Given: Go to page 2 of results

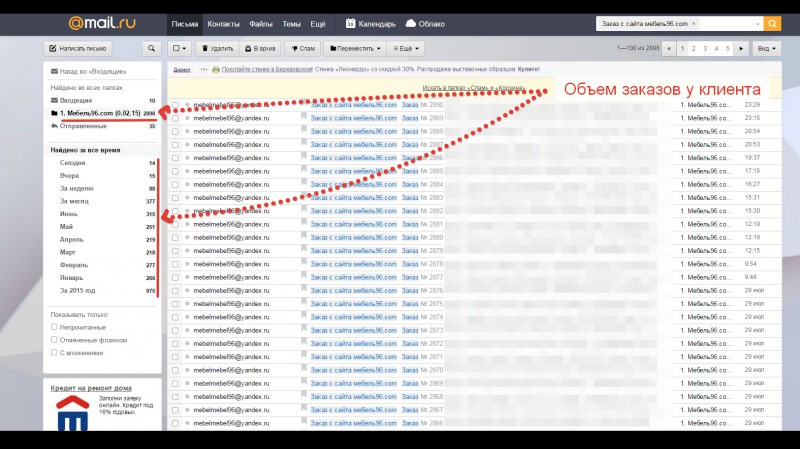Looking at the screenshot, I should pos(693,48).
